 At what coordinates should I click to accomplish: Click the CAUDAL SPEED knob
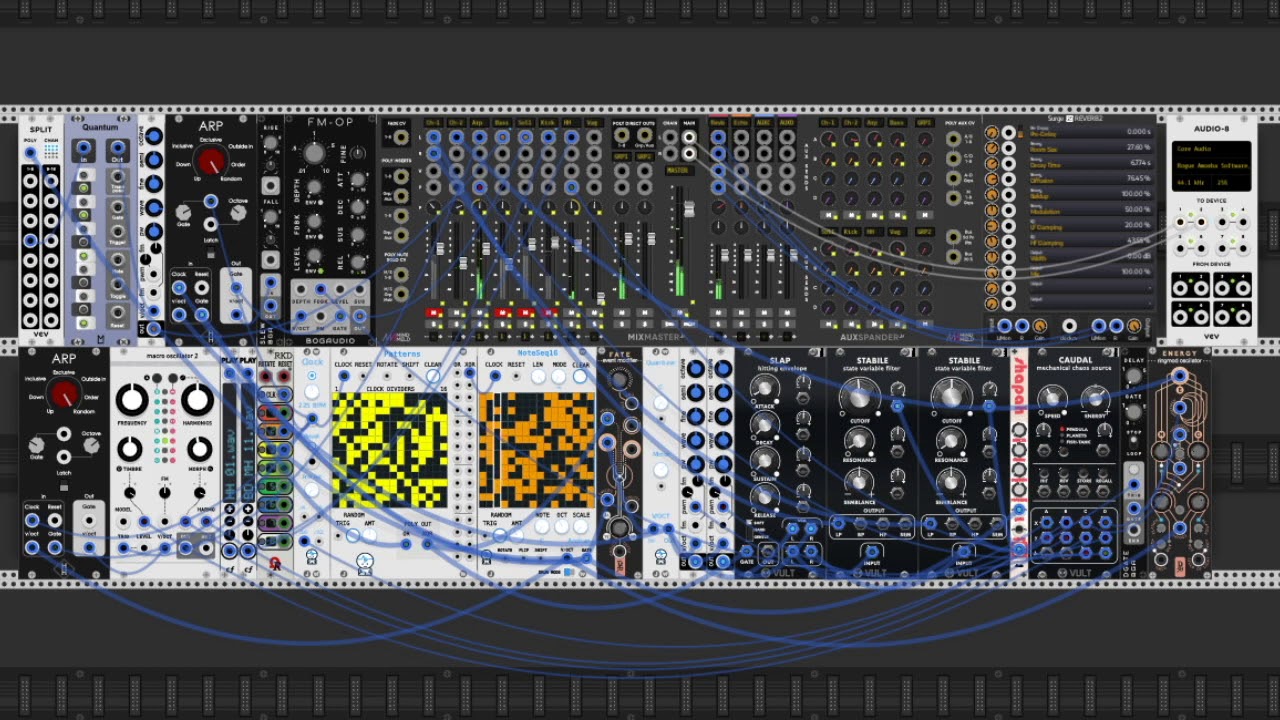[x=1052, y=399]
